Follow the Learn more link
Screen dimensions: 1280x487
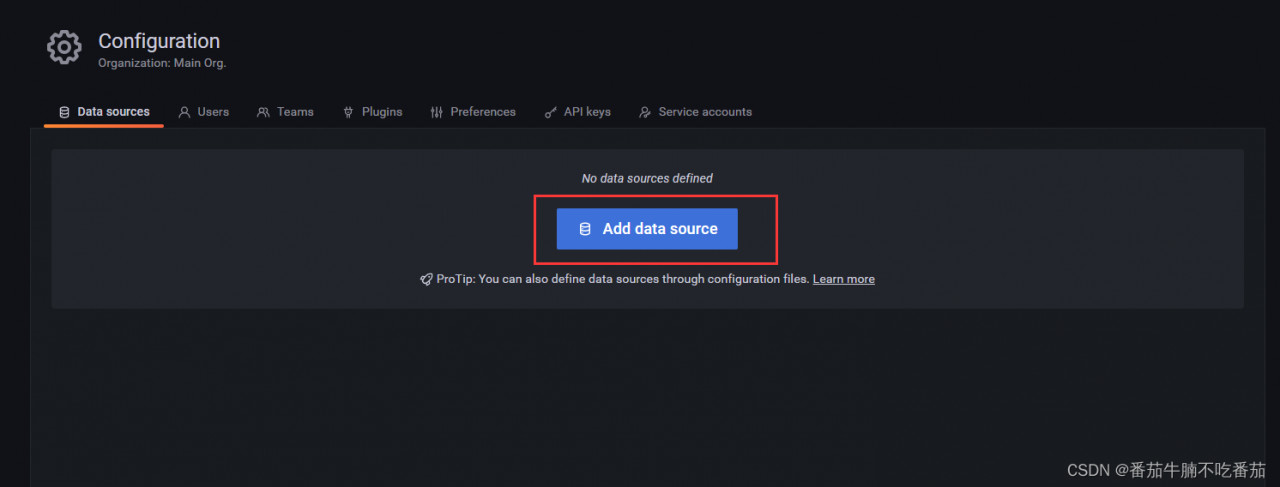pos(843,279)
